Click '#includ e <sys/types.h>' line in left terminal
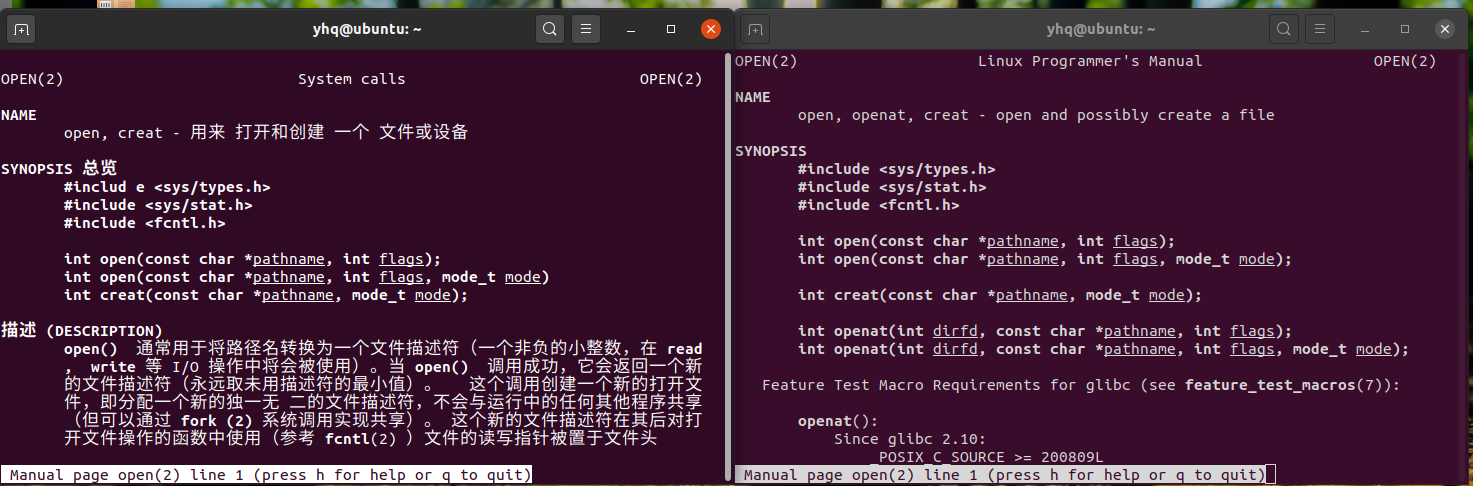Screen dimensions: 1473x486 [167, 187]
